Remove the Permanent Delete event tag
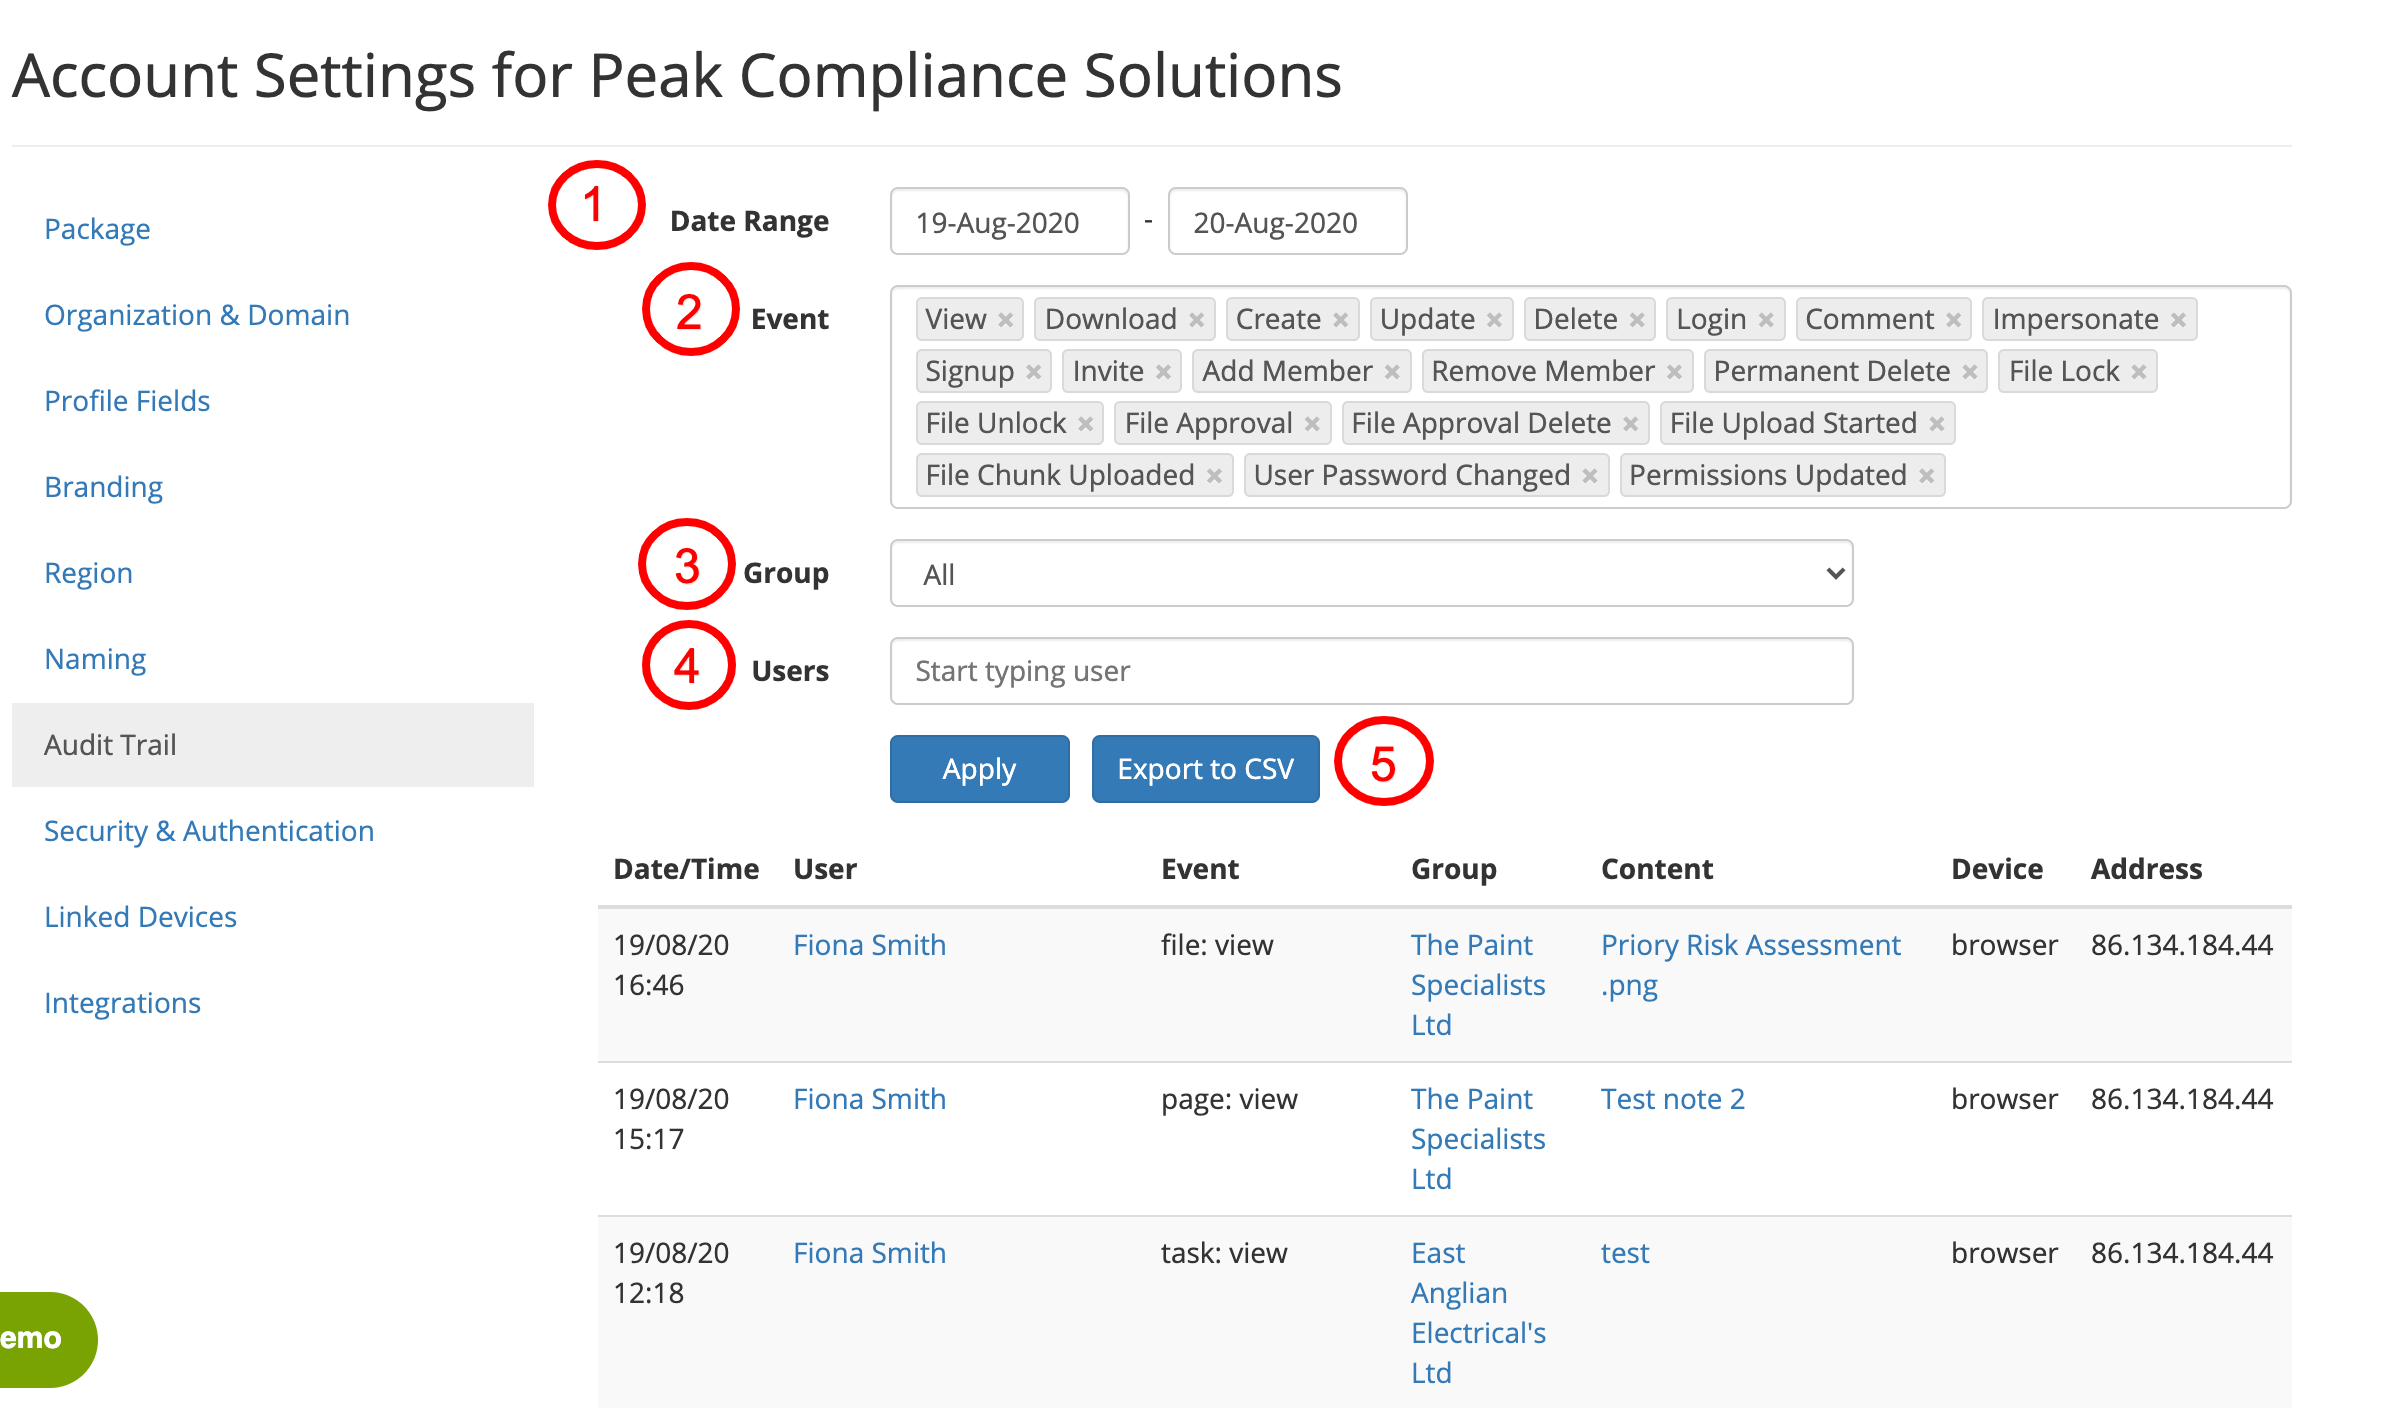The height and width of the screenshot is (1408, 2406). tap(1969, 372)
